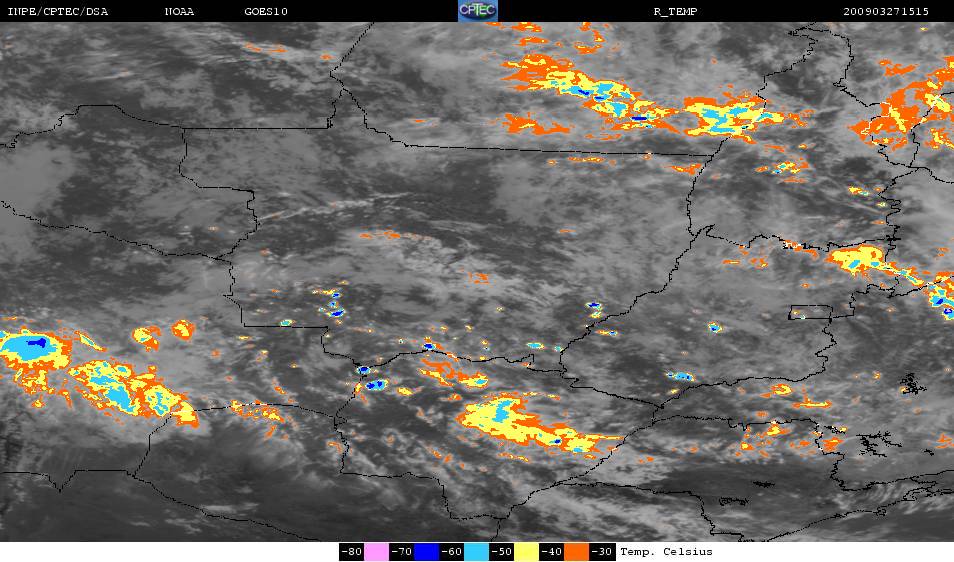Click the 200903271515 timestamp
This screenshot has width=954, height=562.
point(886,12)
